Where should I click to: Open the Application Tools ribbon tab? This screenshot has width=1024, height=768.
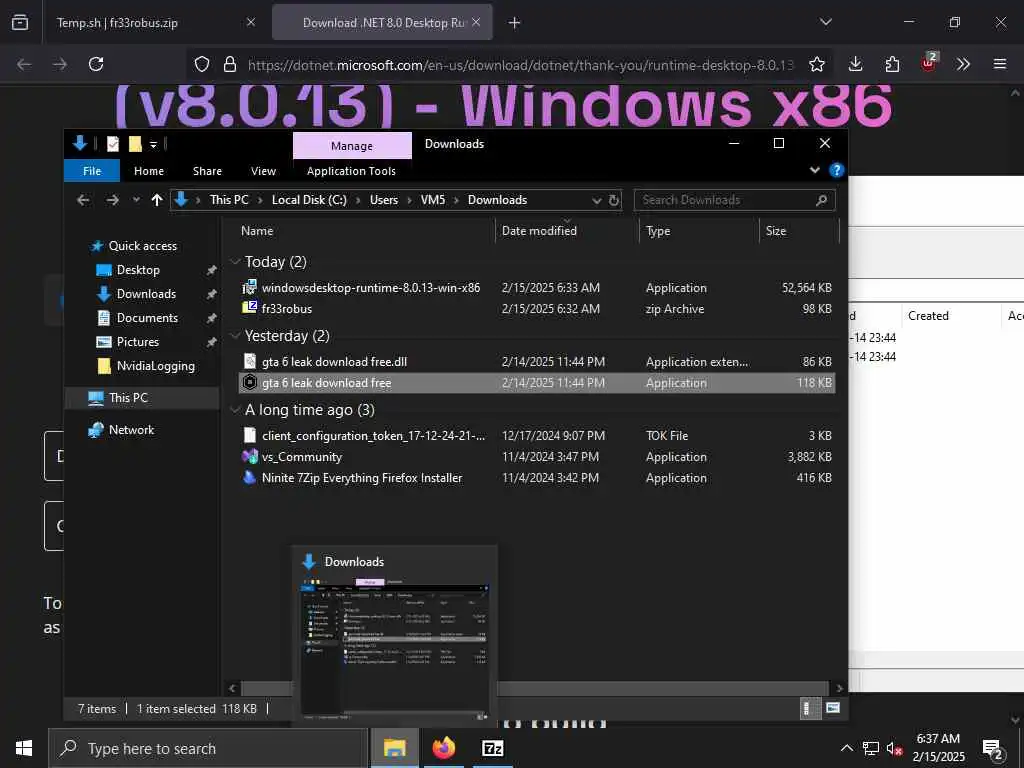[x=351, y=171]
